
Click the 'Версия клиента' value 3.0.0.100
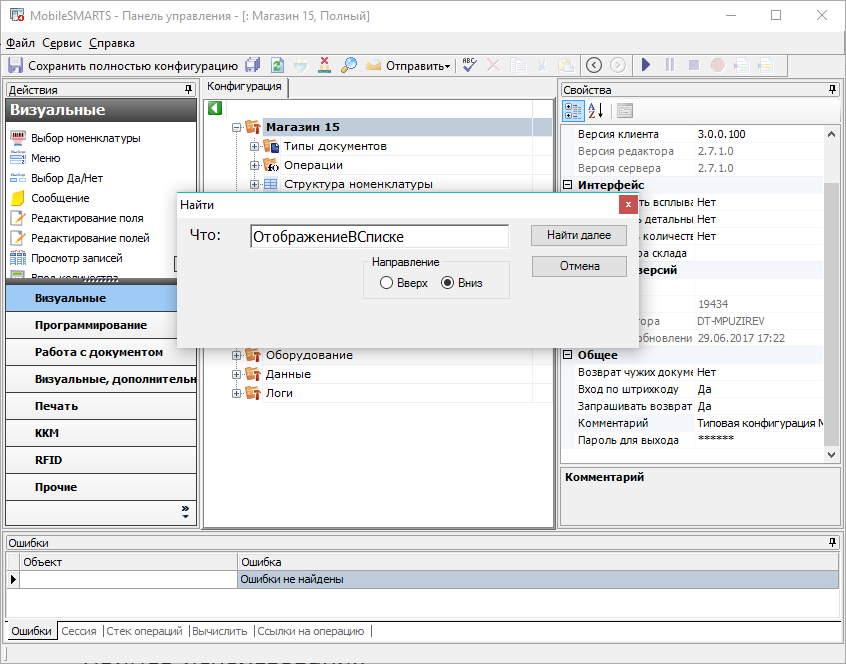(x=721, y=134)
